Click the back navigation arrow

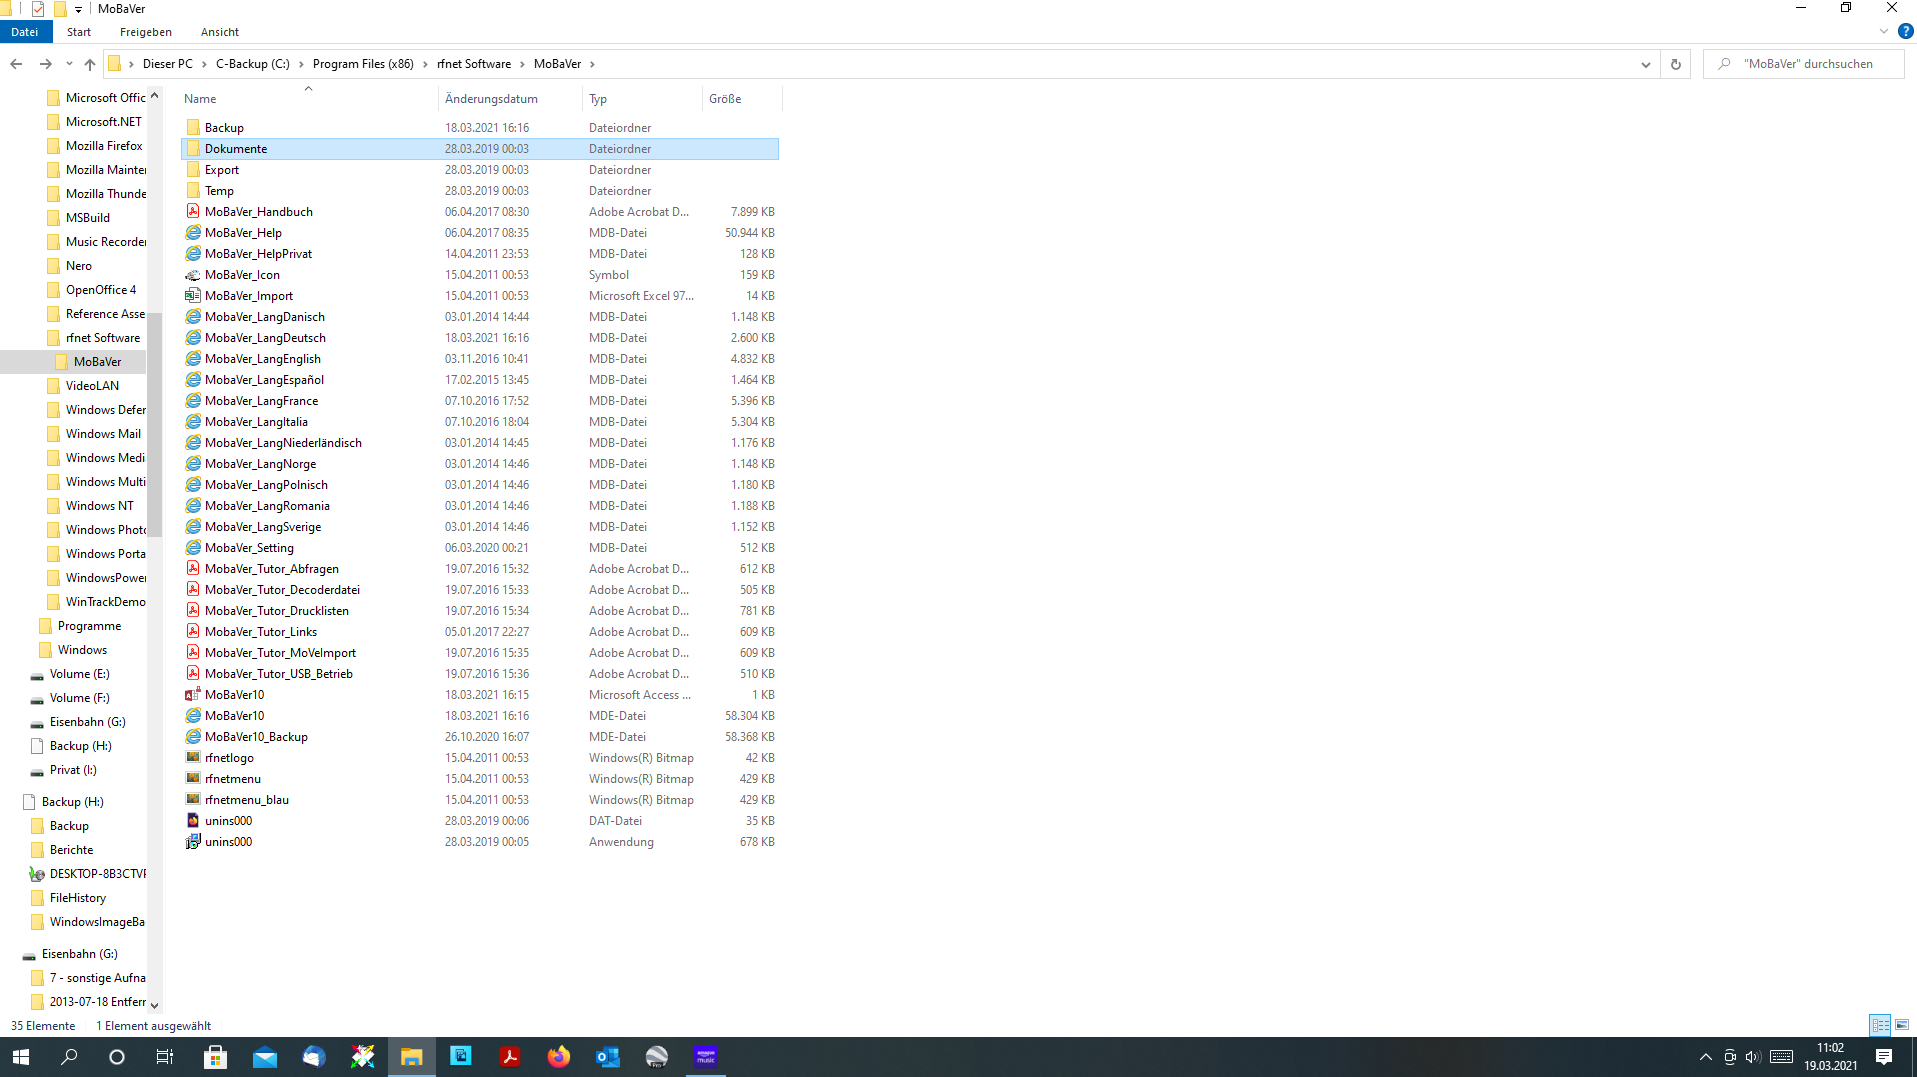(16, 64)
